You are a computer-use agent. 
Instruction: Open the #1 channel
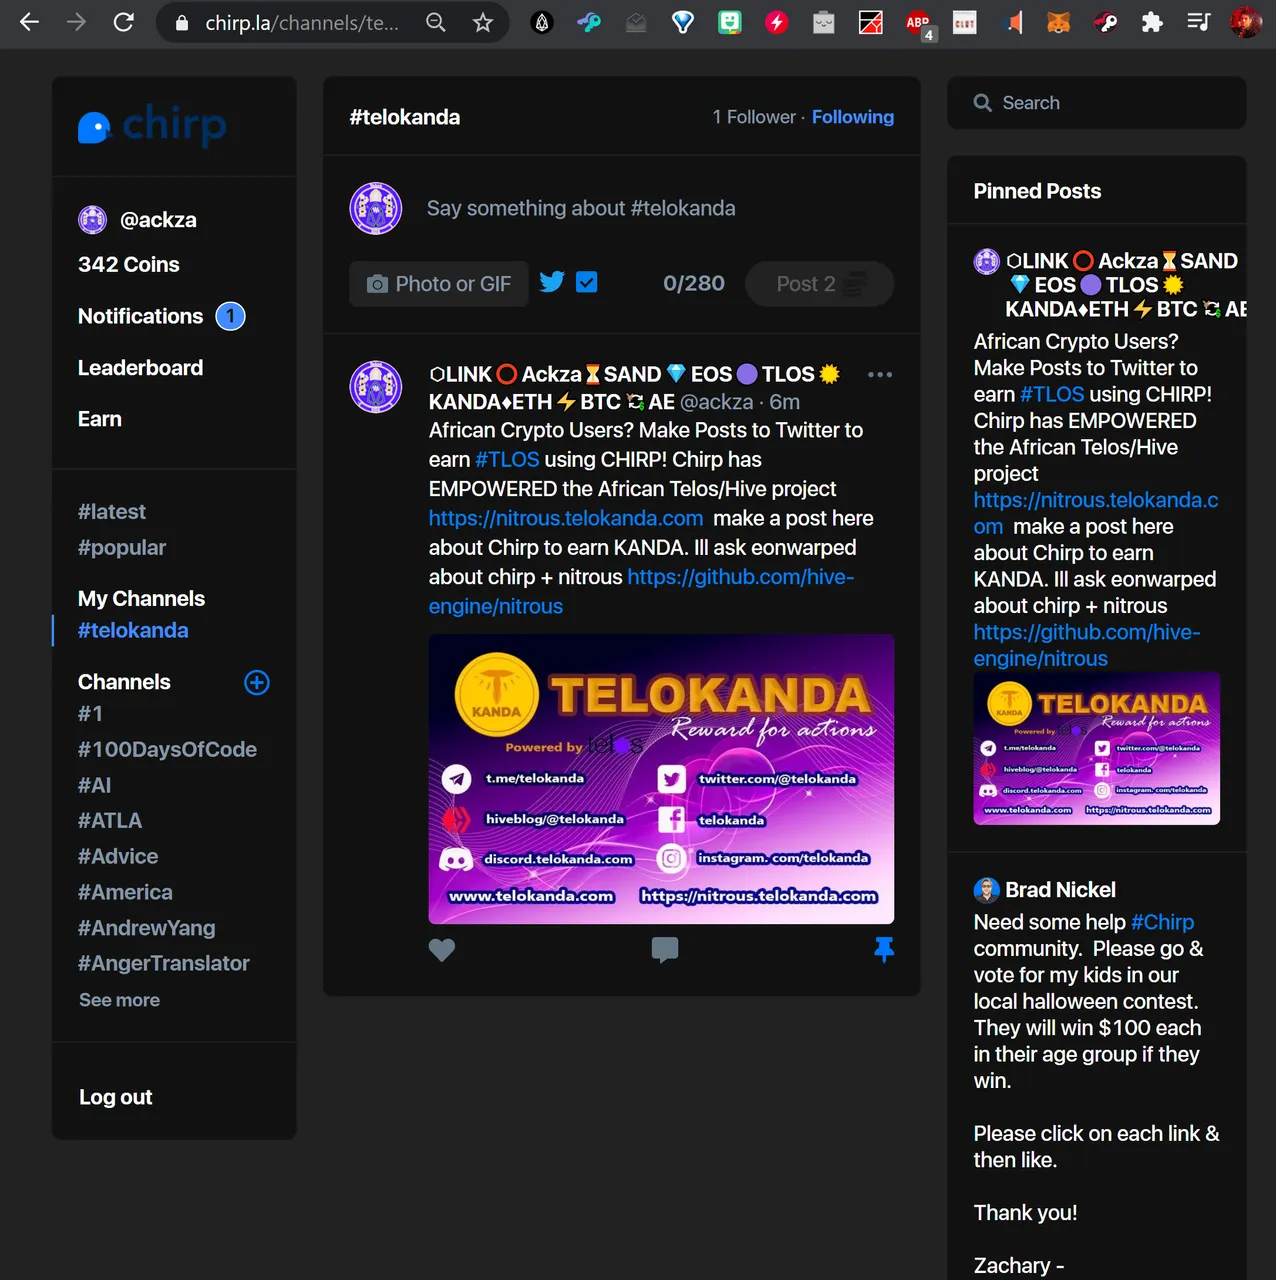[90, 714]
